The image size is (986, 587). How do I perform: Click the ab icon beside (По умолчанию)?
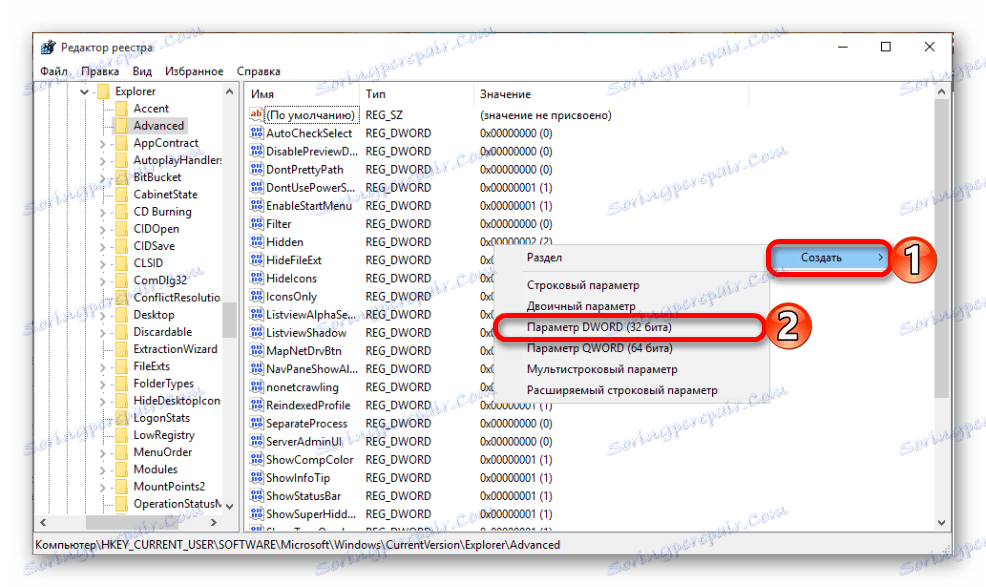click(x=258, y=113)
